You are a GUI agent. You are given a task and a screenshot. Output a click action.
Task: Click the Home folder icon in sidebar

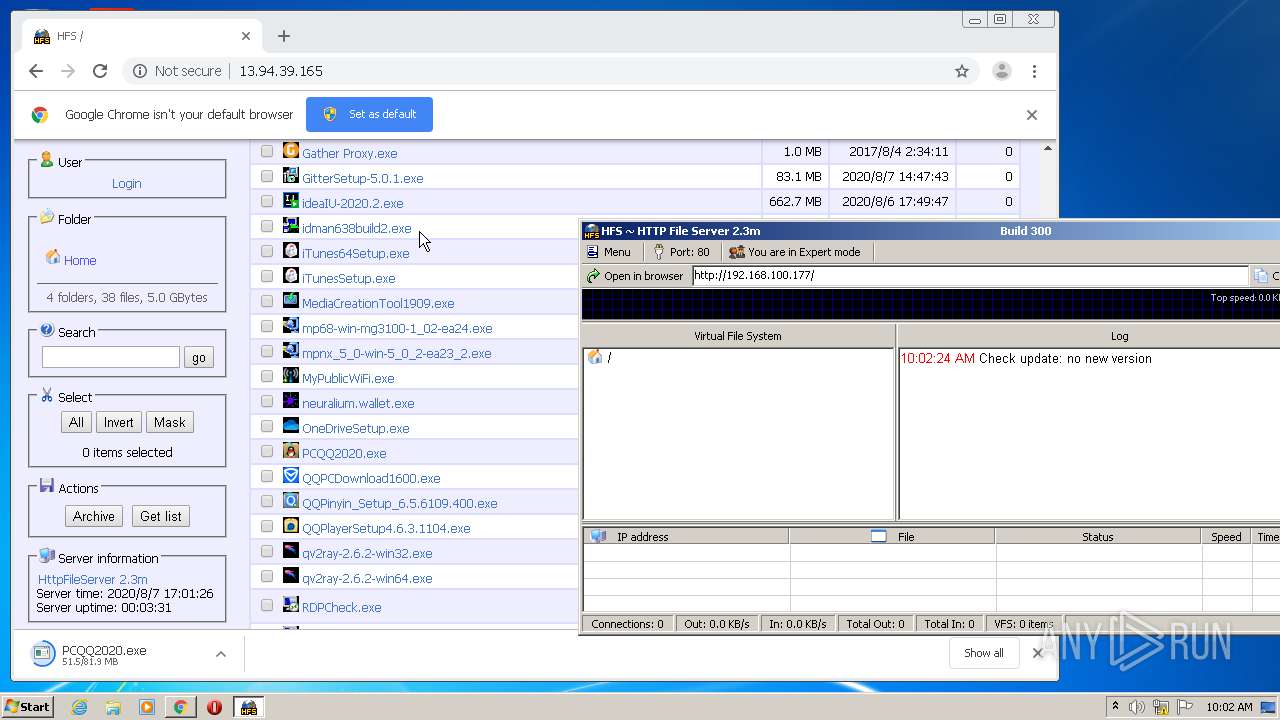coord(53,258)
